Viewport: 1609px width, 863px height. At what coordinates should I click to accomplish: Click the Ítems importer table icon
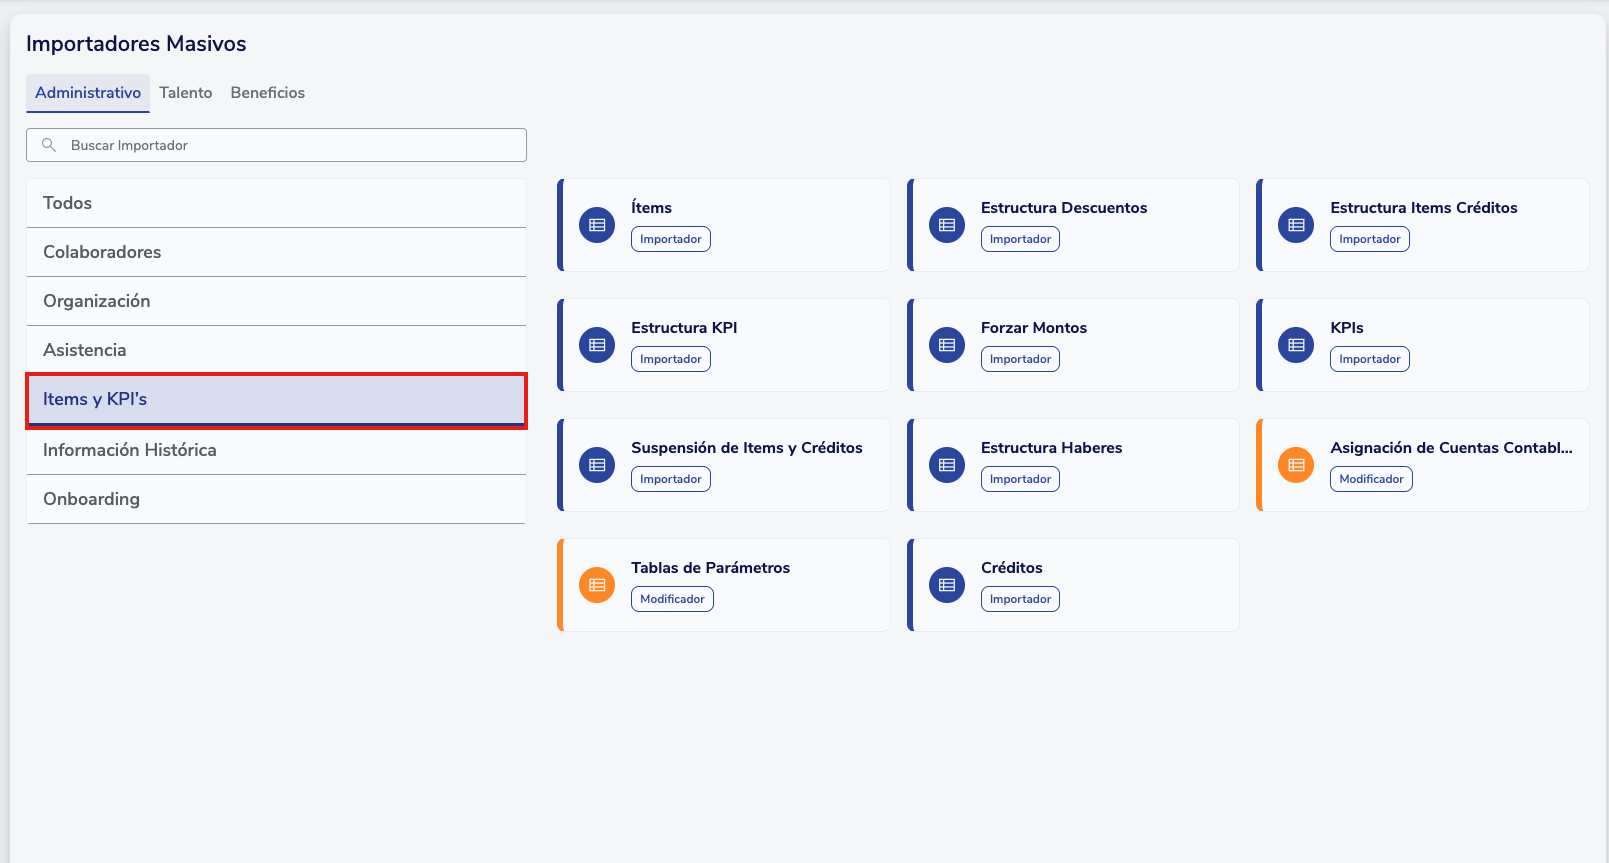point(597,225)
